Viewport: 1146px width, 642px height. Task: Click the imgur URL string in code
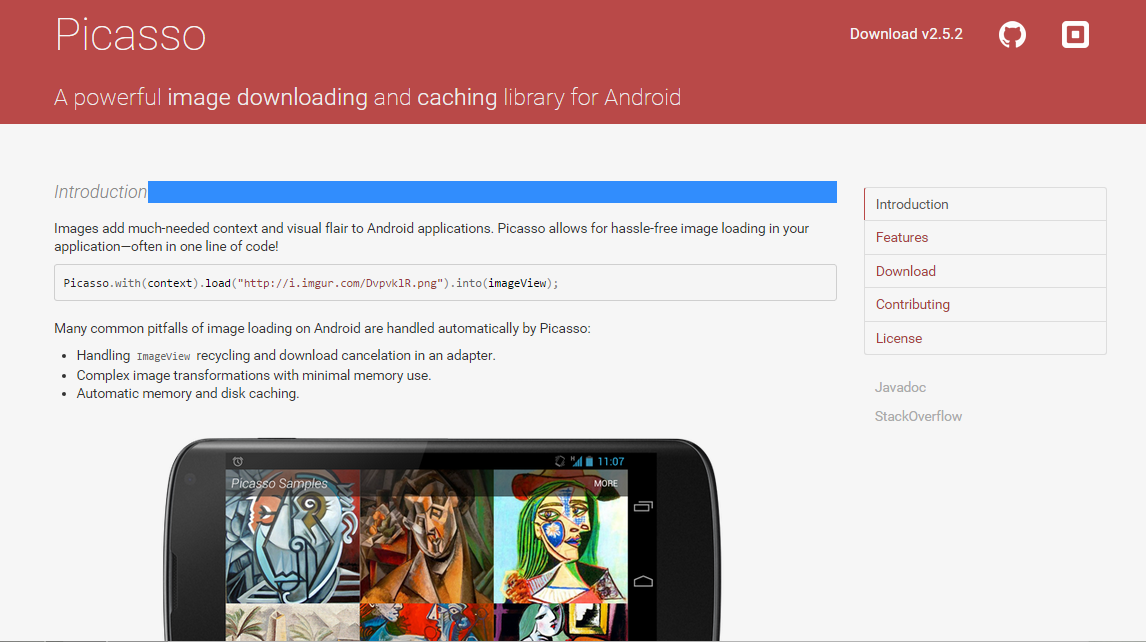(x=341, y=283)
